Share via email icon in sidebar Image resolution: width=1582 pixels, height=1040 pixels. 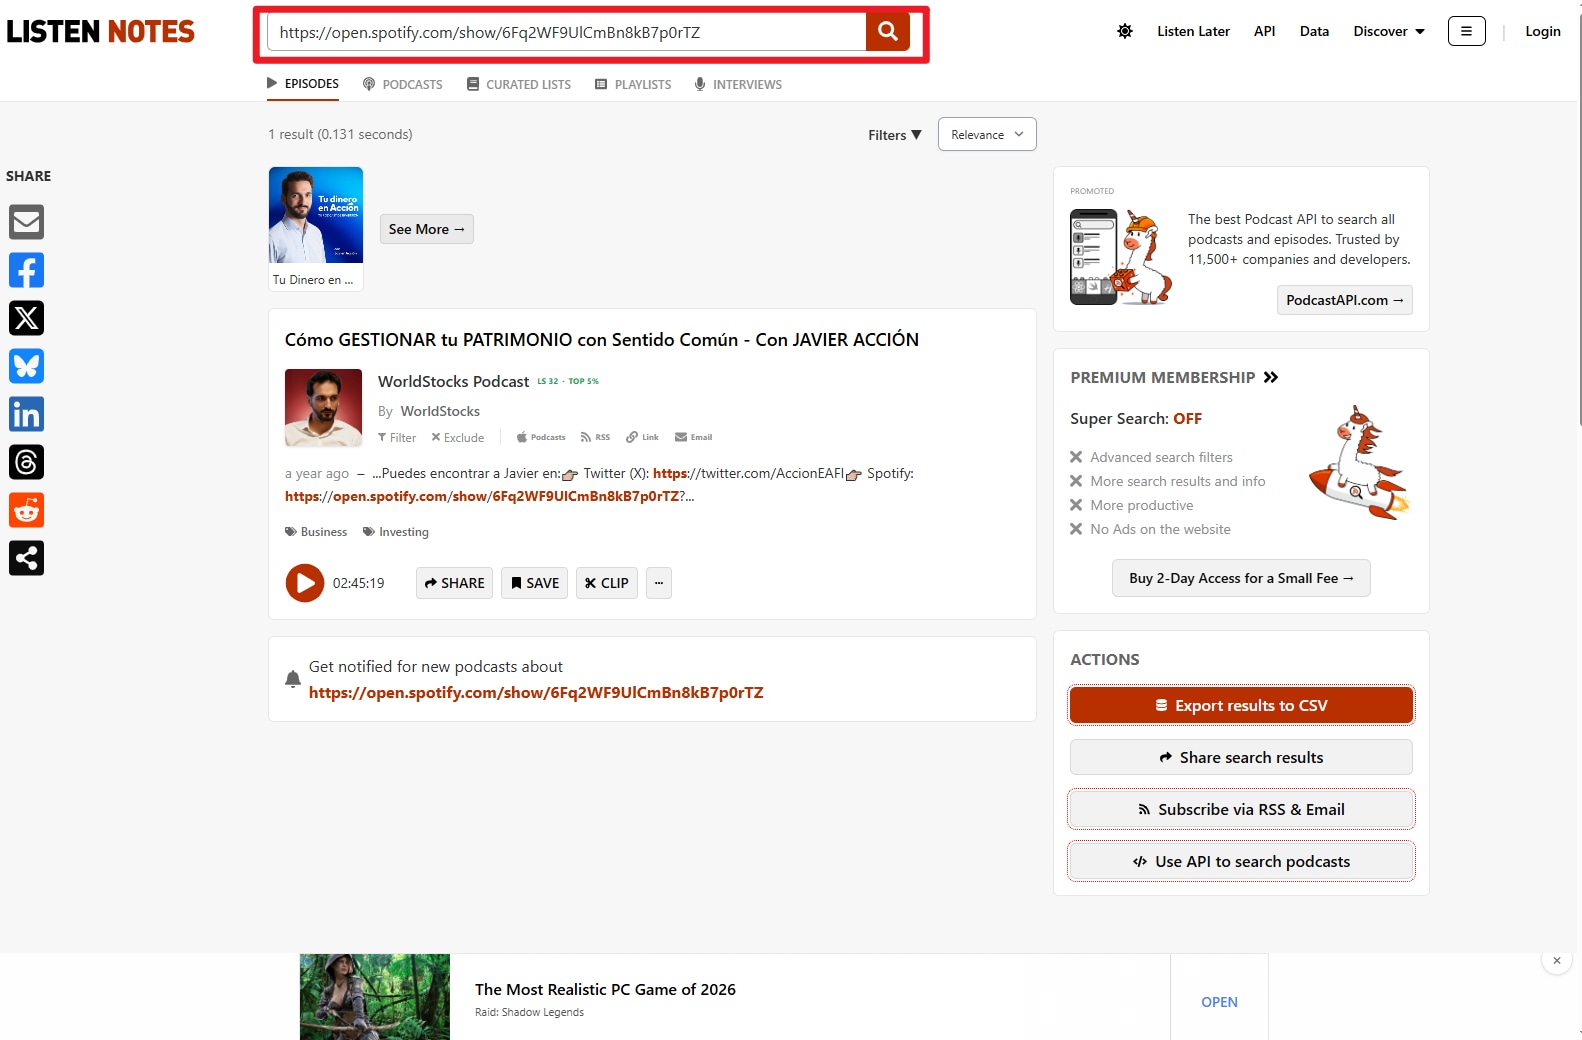(27, 222)
